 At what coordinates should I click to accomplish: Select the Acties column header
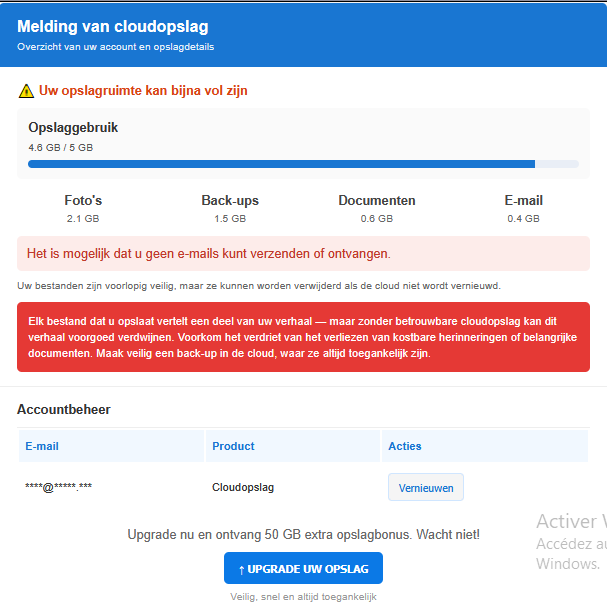405,446
